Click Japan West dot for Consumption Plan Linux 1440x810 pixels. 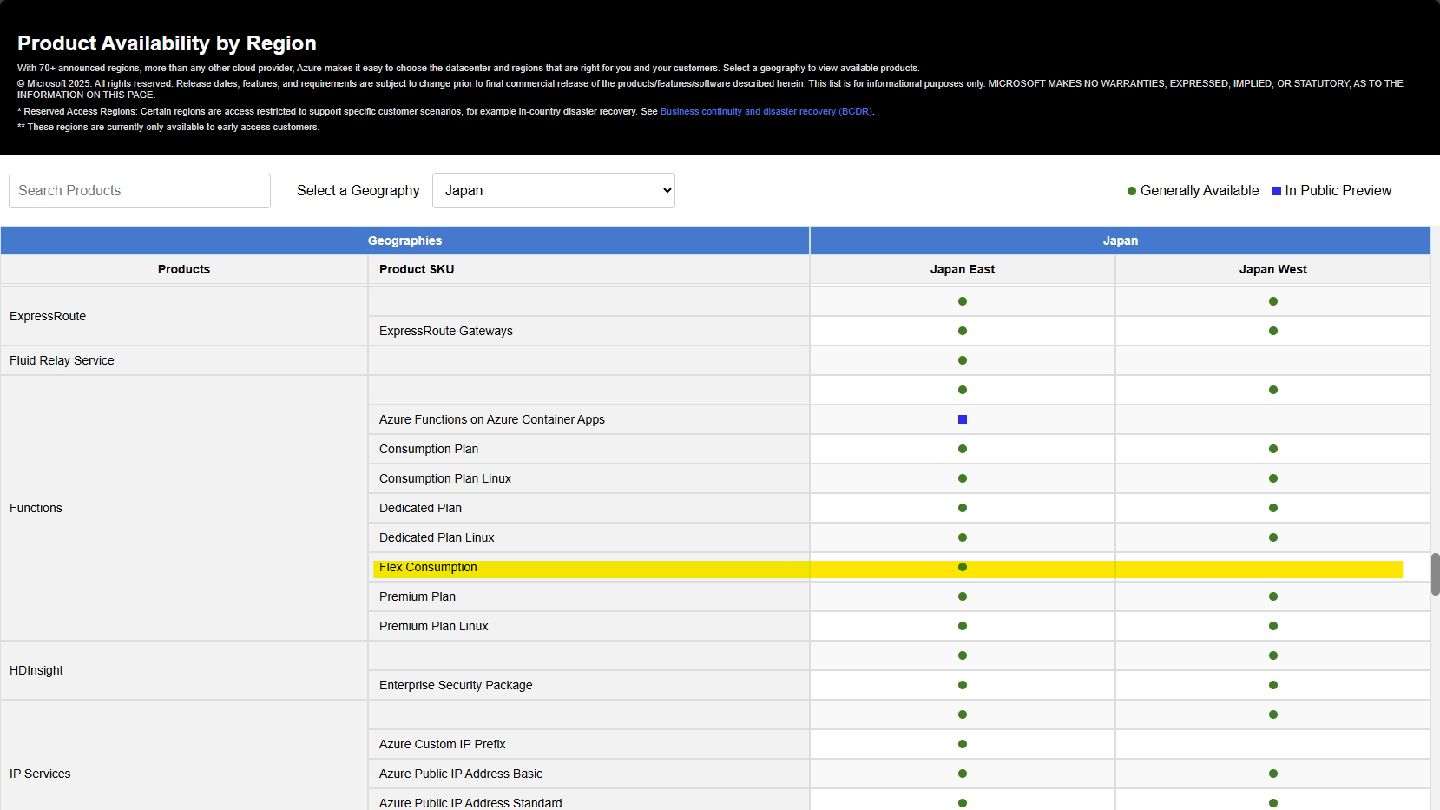pos(1273,479)
